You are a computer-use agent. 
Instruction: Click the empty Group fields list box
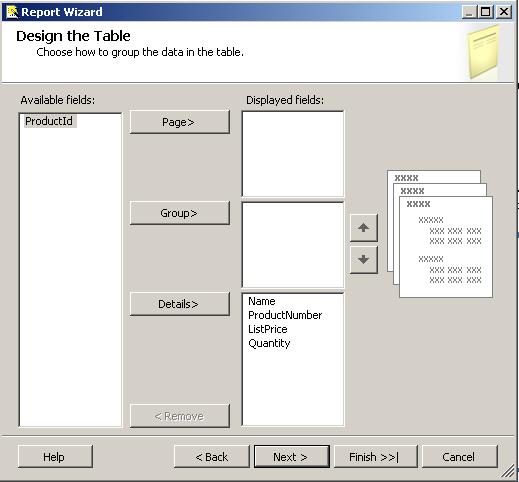[293, 245]
